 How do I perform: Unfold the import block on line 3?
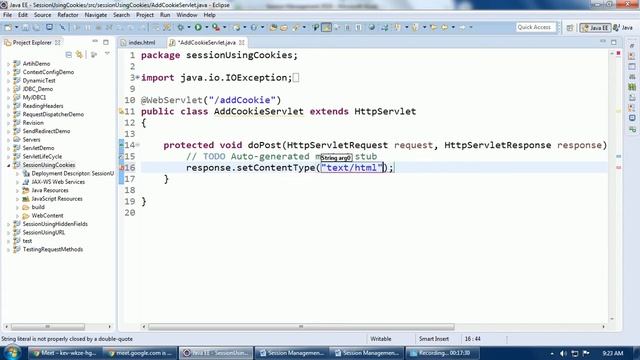coord(138,78)
